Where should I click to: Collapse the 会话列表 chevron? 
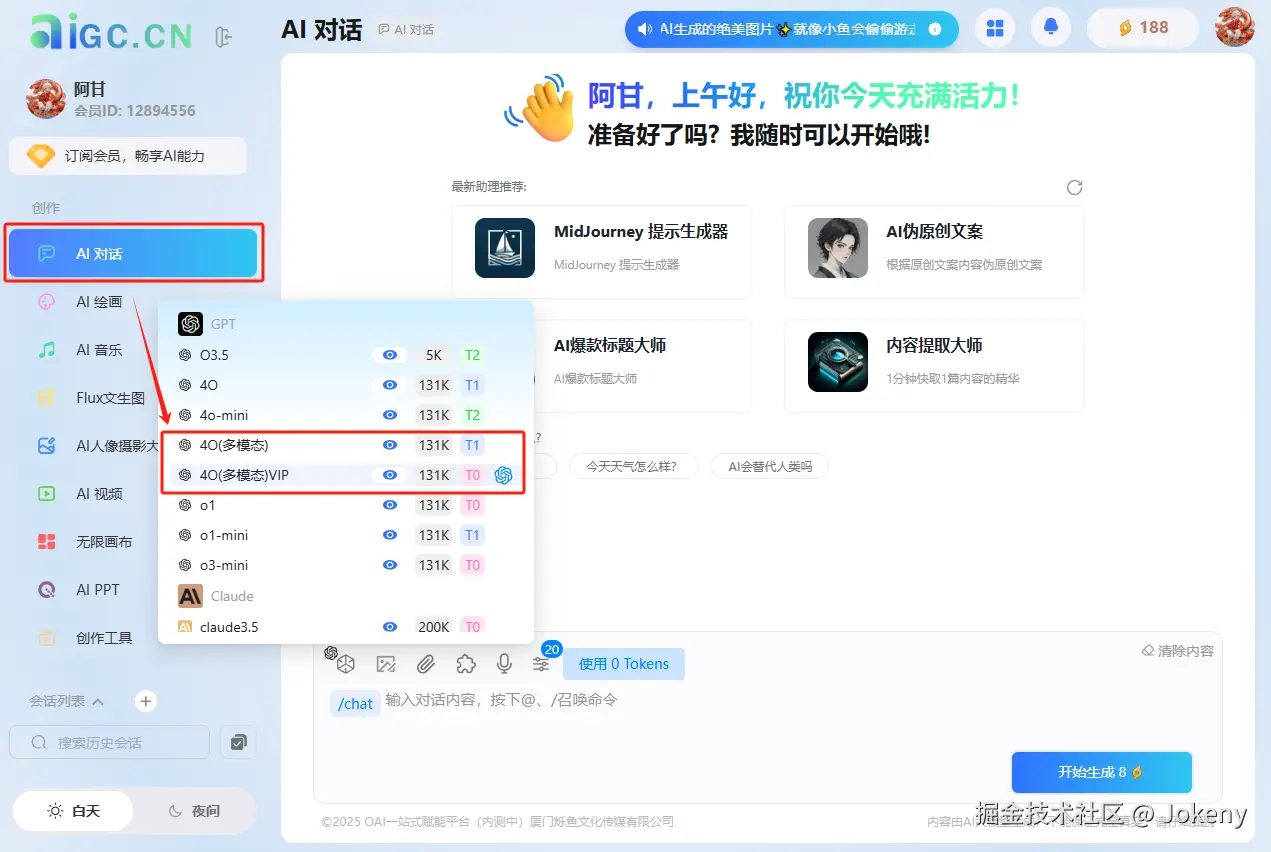(x=98, y=701)
